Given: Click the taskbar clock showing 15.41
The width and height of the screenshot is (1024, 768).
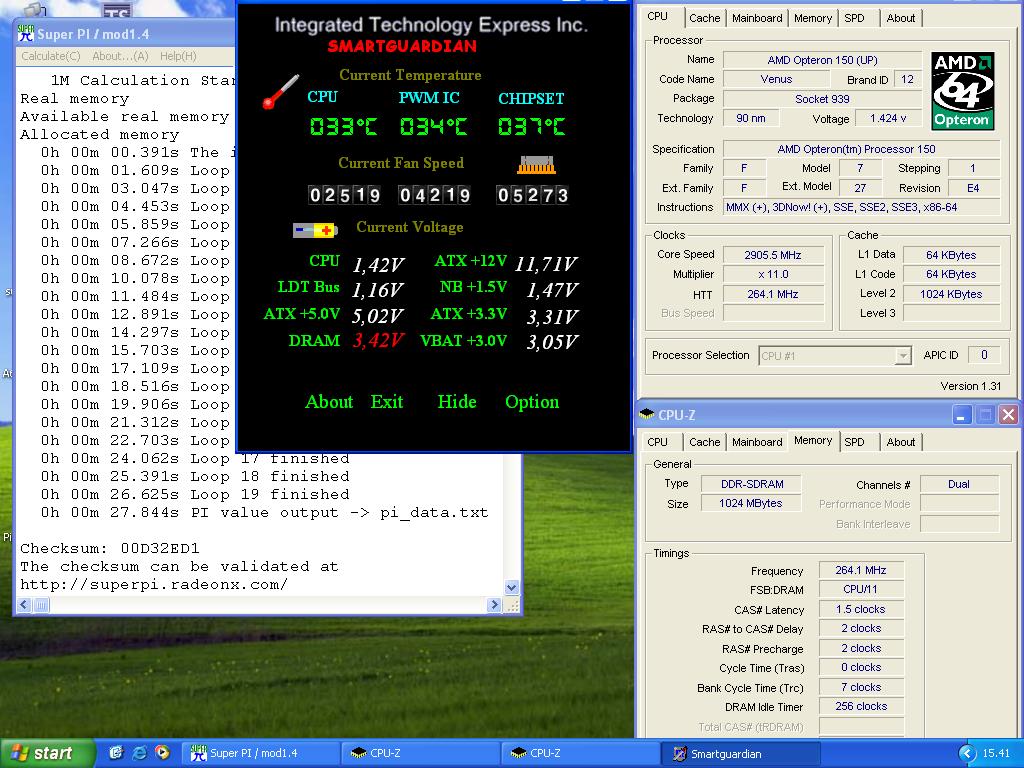Looking at the screenshot, I should click(x=996, y=754).
